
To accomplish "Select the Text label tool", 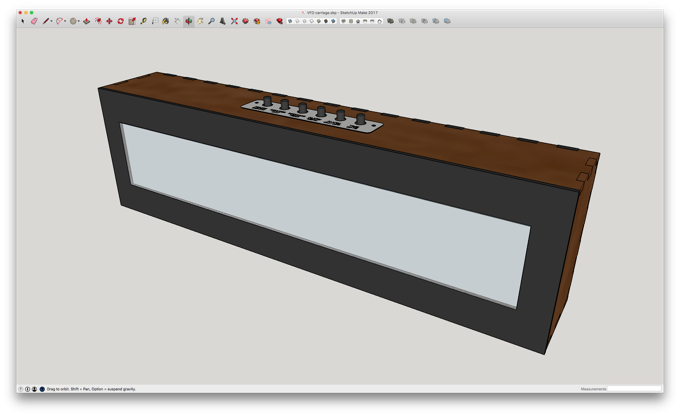I will (155, 21).
